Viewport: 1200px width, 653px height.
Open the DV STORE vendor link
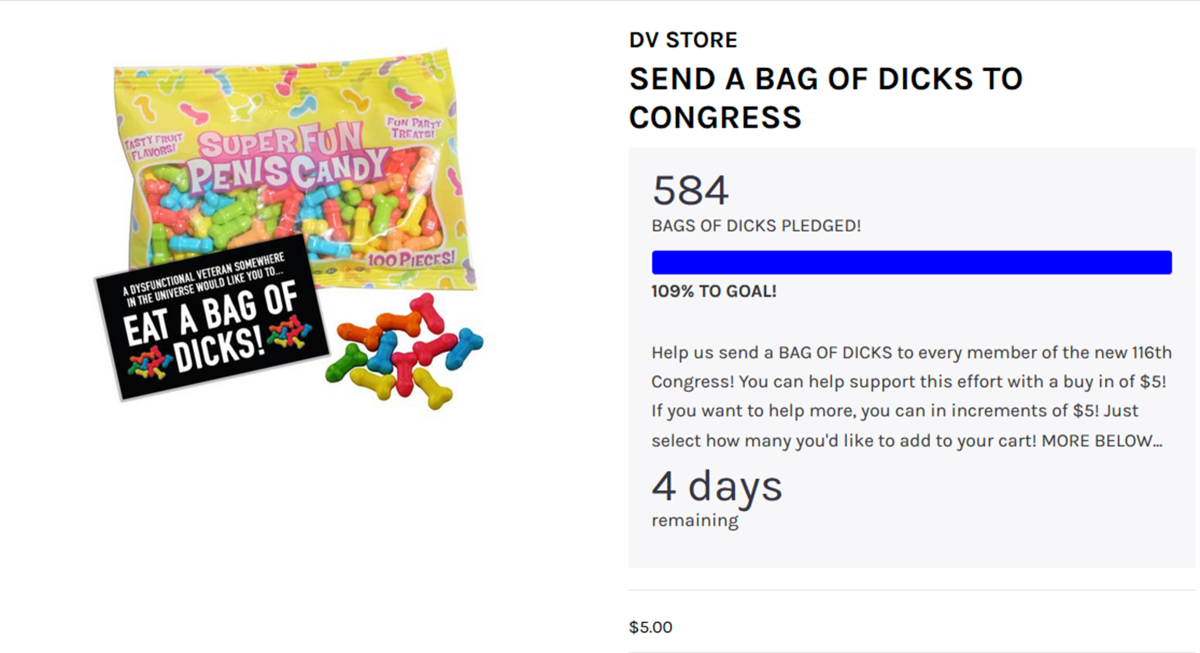click(x=683, y=41)
